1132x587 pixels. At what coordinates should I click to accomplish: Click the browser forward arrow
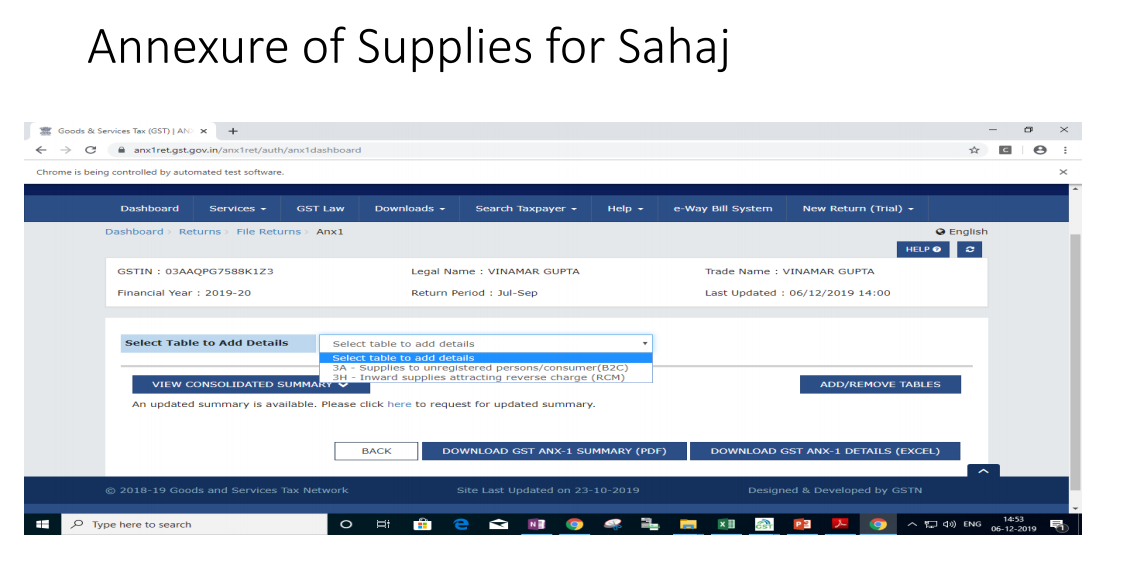(x=66, y=150)
